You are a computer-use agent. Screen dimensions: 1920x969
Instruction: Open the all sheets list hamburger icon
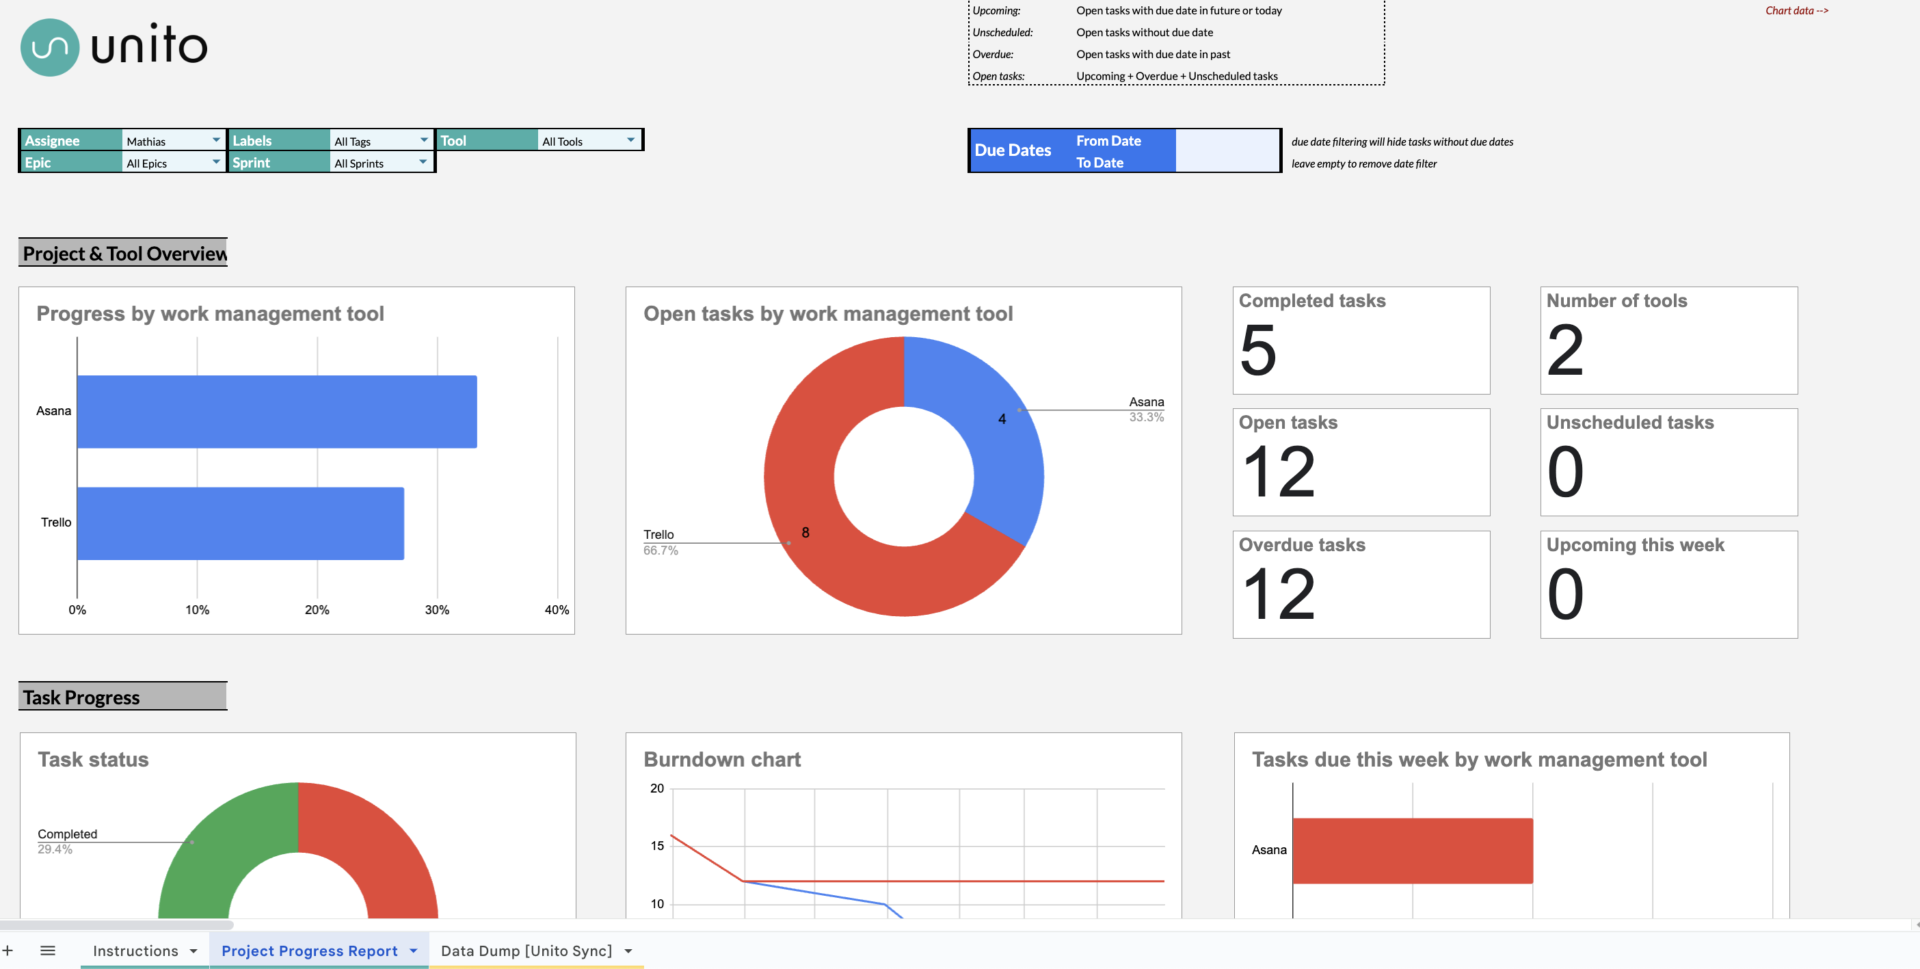coord(47,950)
